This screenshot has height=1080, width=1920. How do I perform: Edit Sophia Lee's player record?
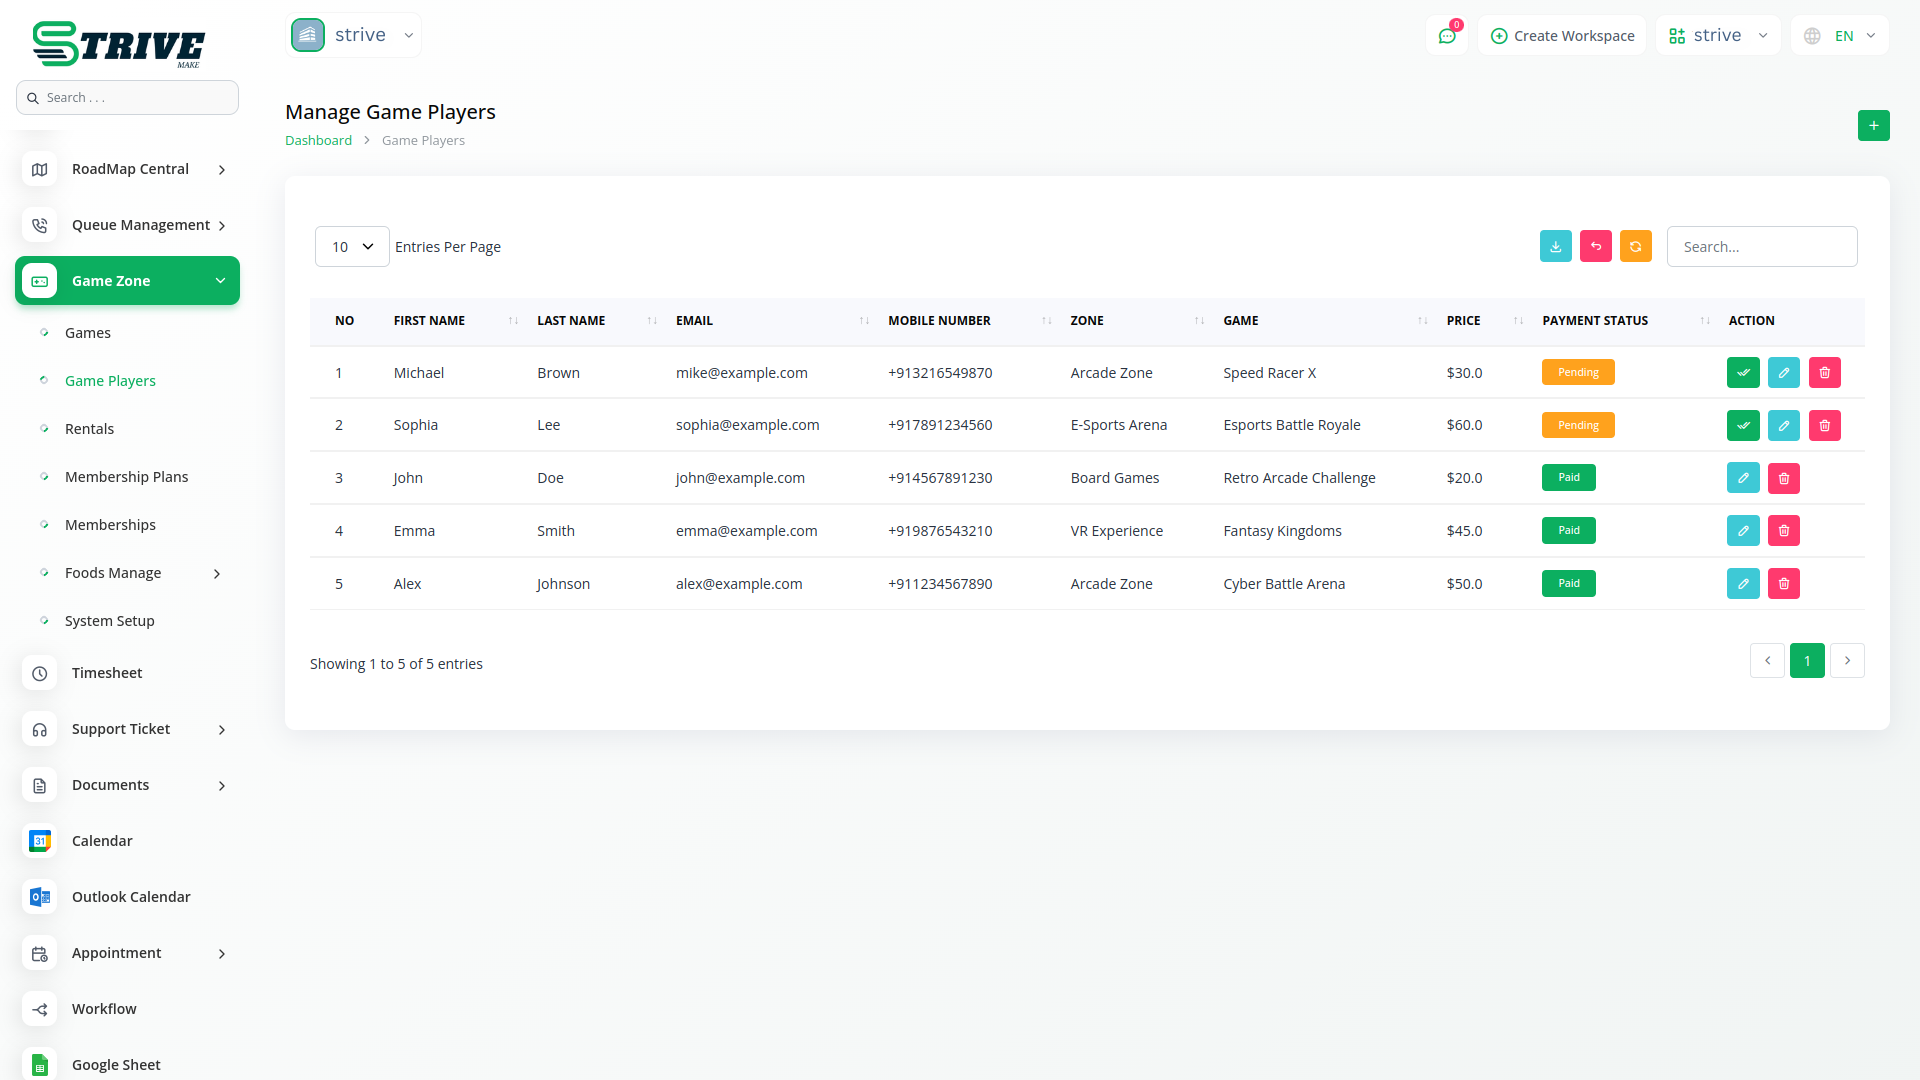point(1783,426)
